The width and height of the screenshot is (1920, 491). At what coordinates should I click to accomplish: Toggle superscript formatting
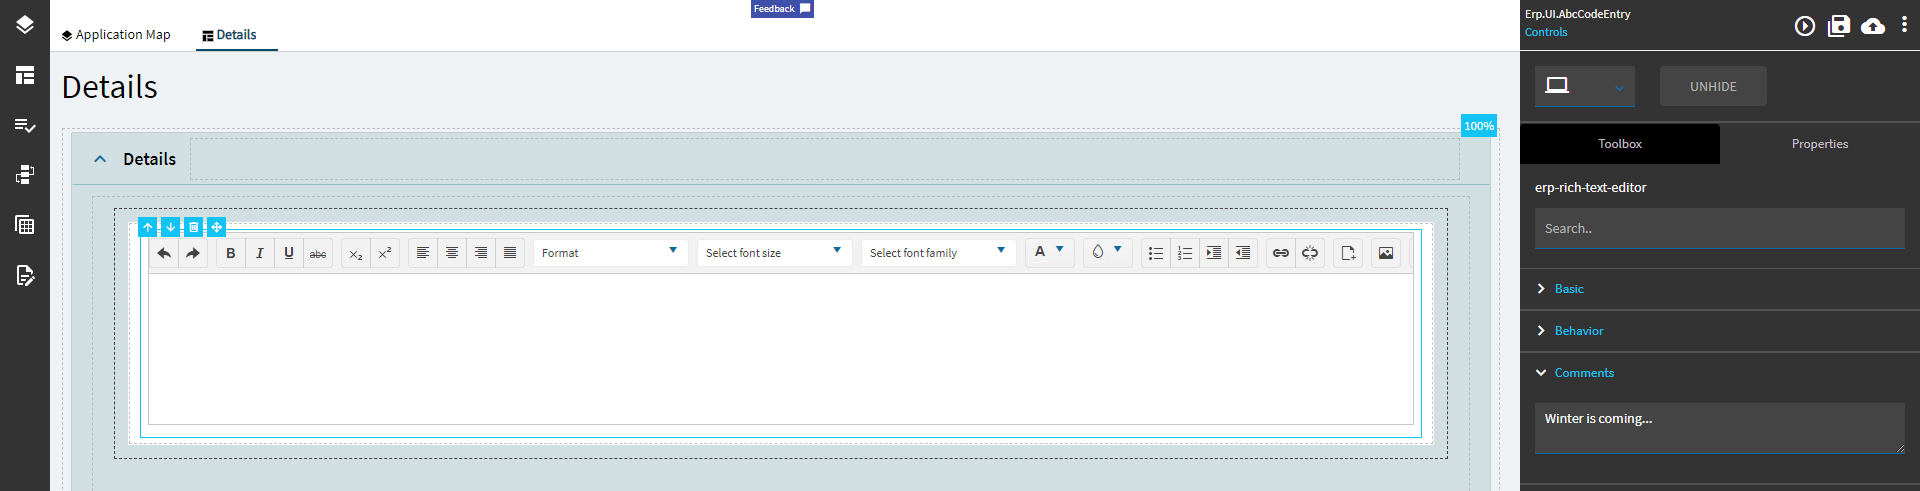pyautogui.click(x=385, y=253)
